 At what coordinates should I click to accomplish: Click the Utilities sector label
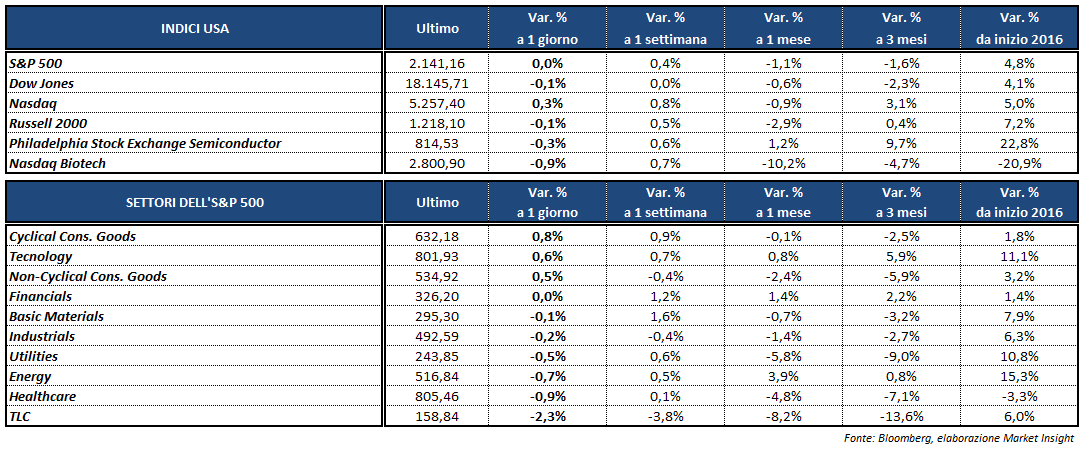[33, 357]
